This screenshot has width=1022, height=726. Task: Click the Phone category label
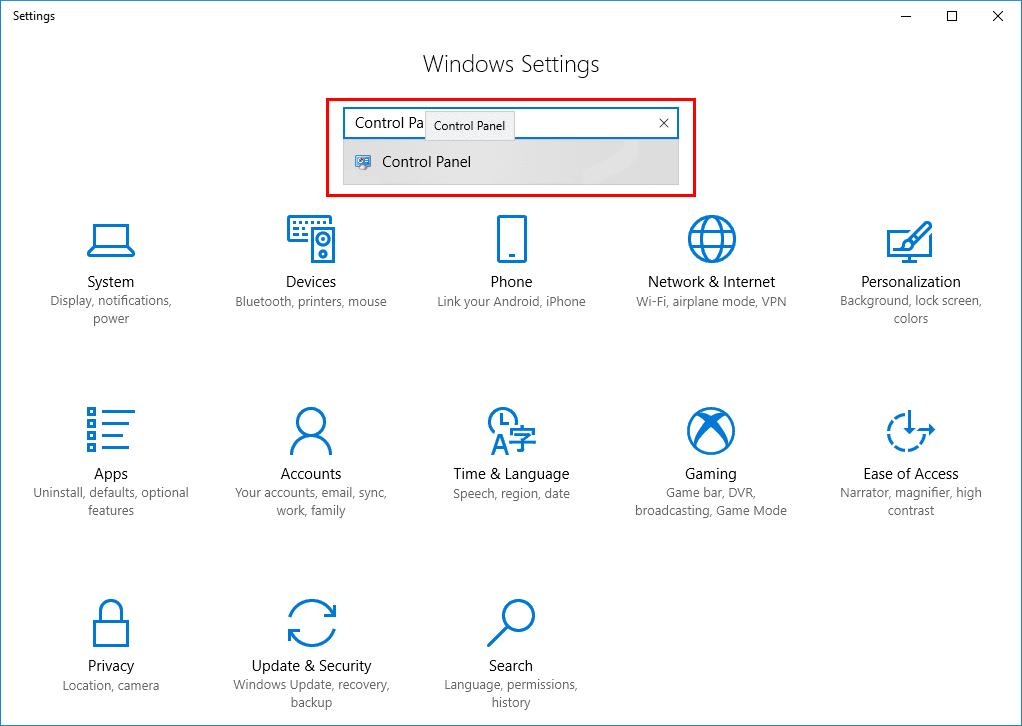pyautogui.click(x=512, y=282)
